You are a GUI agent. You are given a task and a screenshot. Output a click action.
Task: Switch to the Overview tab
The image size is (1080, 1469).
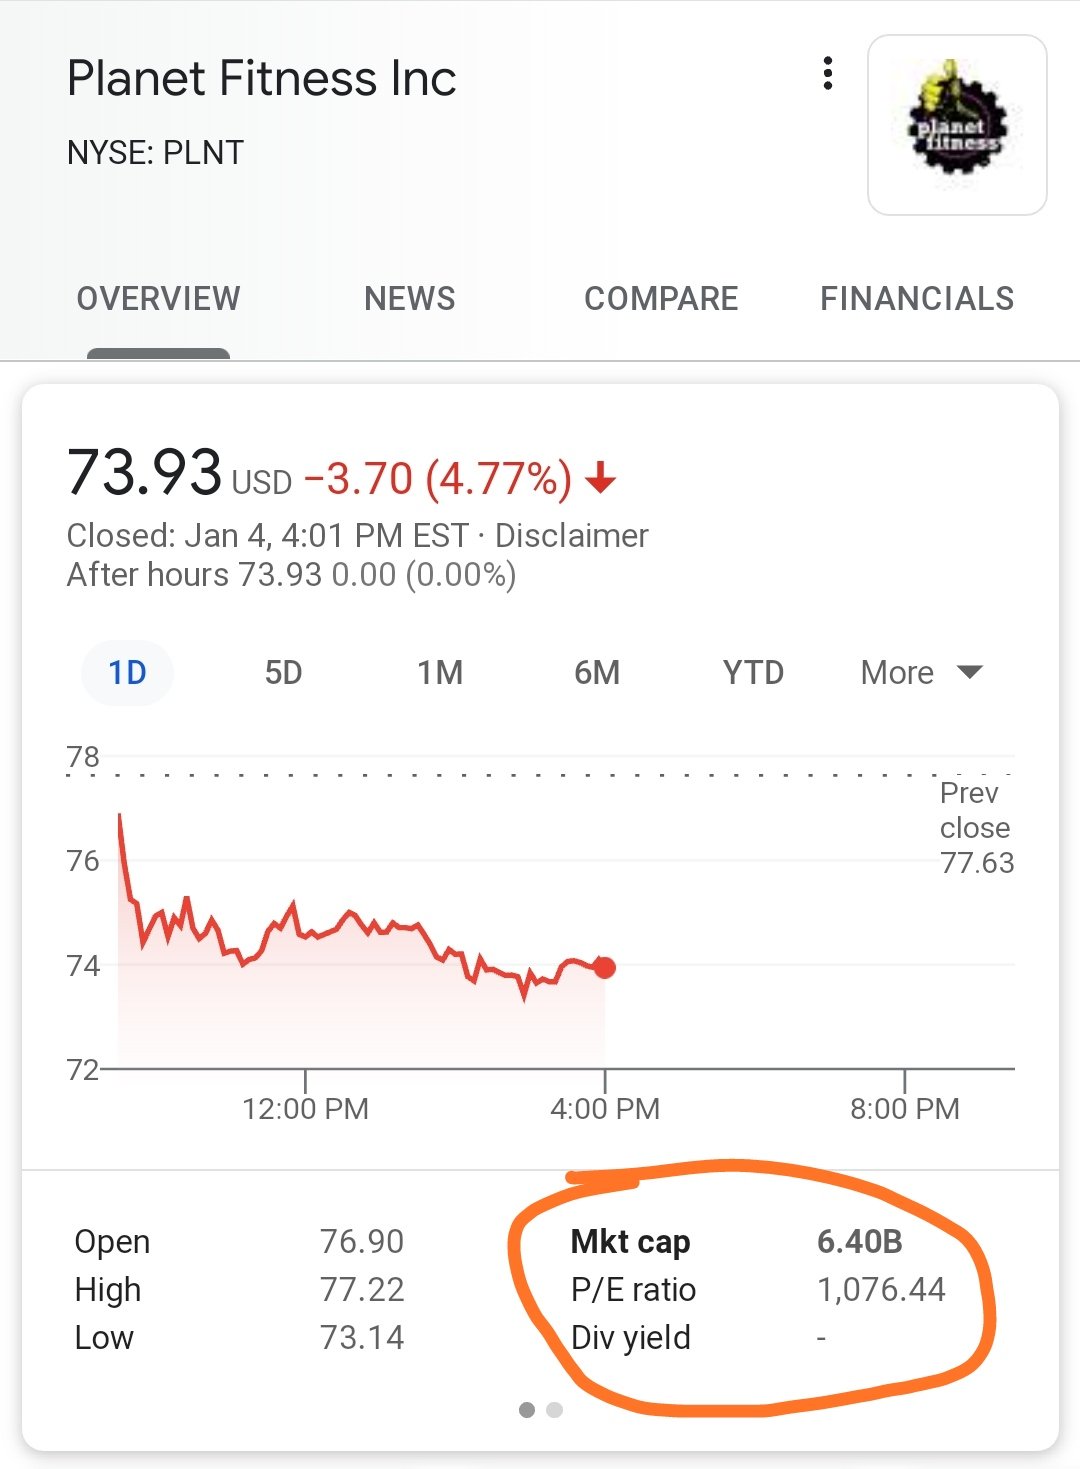[158, 298]
